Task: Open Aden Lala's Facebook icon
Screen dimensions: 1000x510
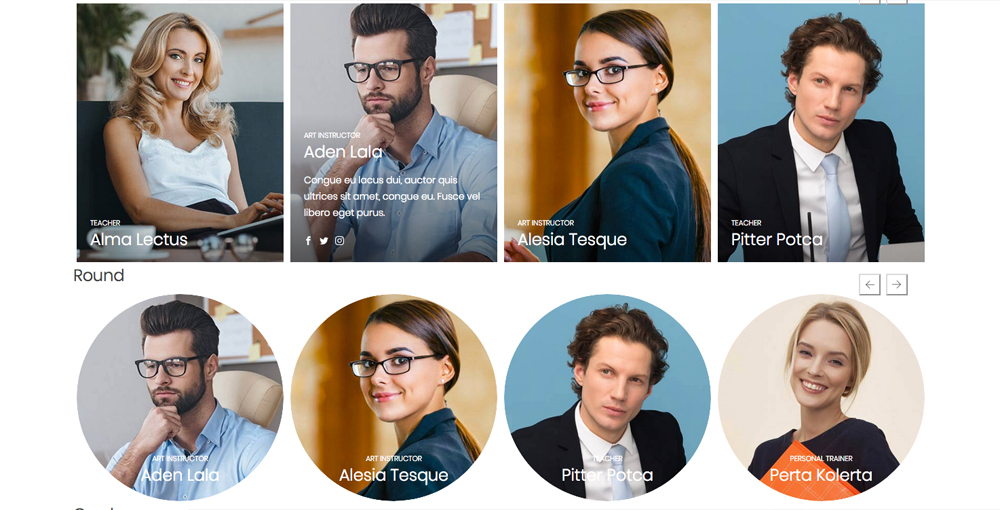Action: coord(308,240)
